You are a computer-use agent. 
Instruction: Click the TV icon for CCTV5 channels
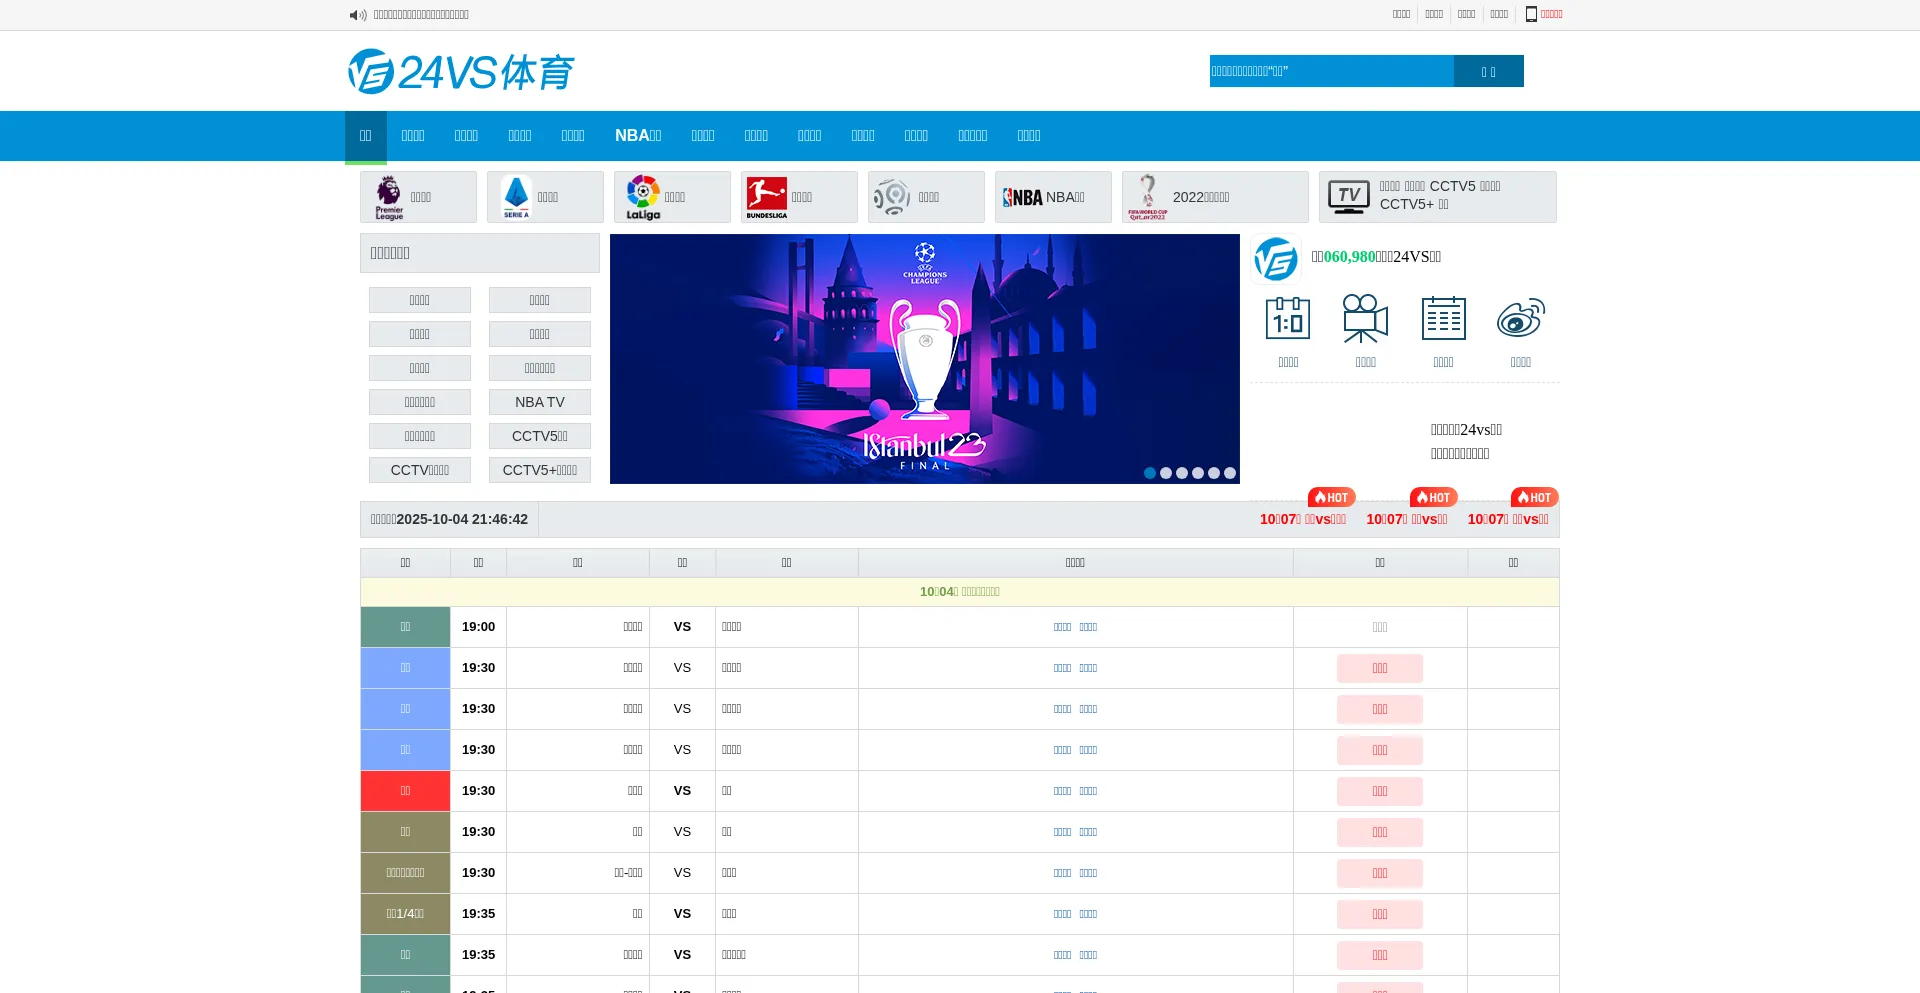click(1348, 196)
